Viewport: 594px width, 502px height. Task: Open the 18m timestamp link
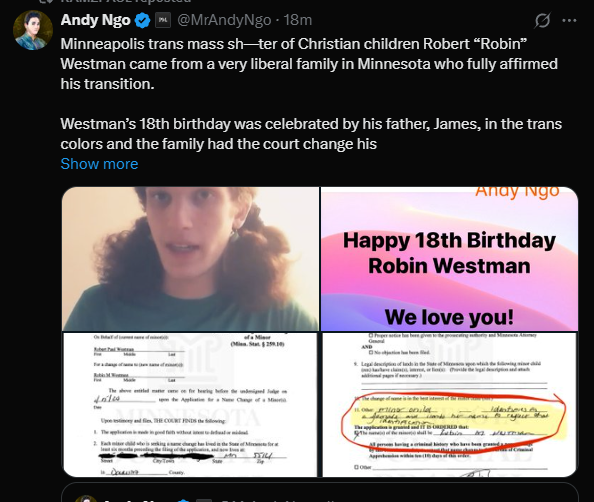click(298, 20)
